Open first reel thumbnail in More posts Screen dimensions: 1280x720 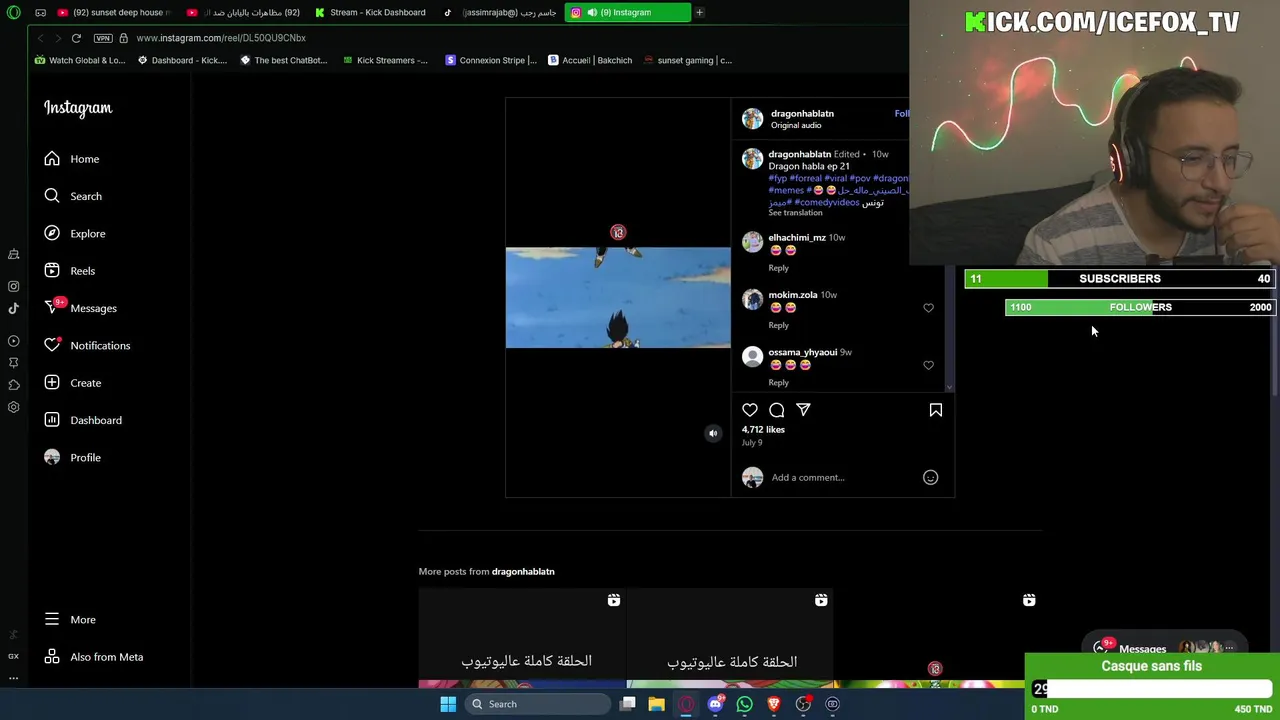pyautogui.click(x=521, y=639)
